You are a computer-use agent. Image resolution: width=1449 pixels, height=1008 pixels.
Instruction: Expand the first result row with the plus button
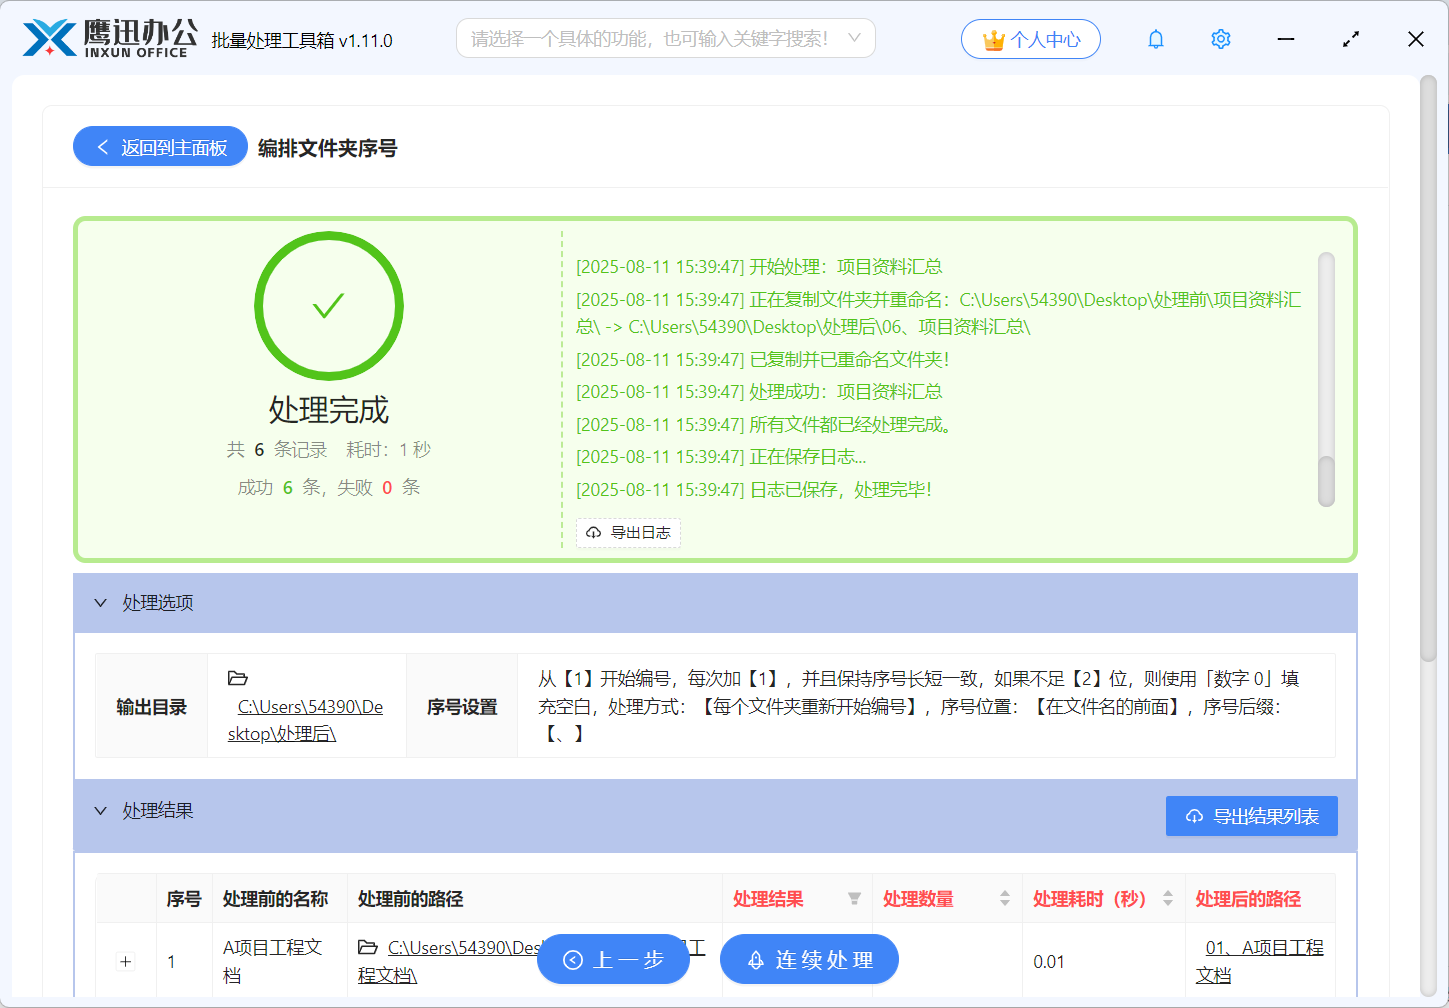tap(125, 961)
